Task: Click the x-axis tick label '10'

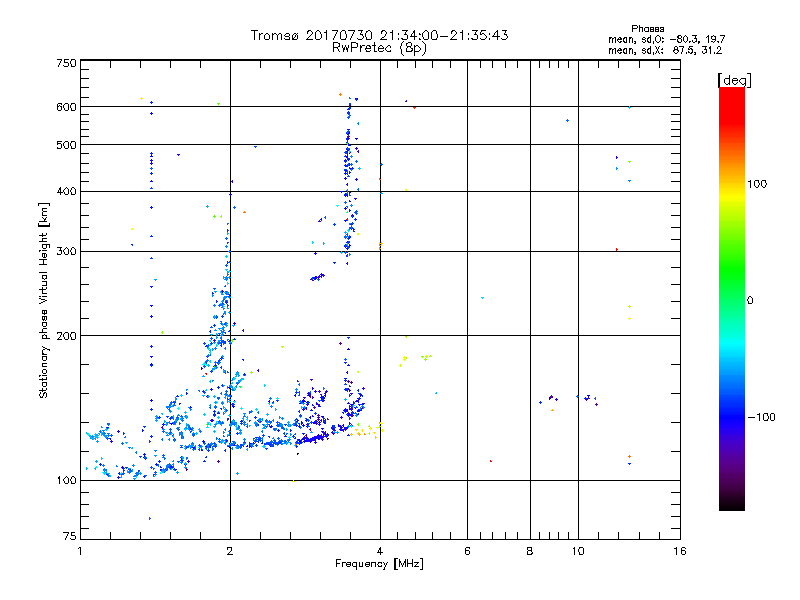Action: tap(578, 551)
